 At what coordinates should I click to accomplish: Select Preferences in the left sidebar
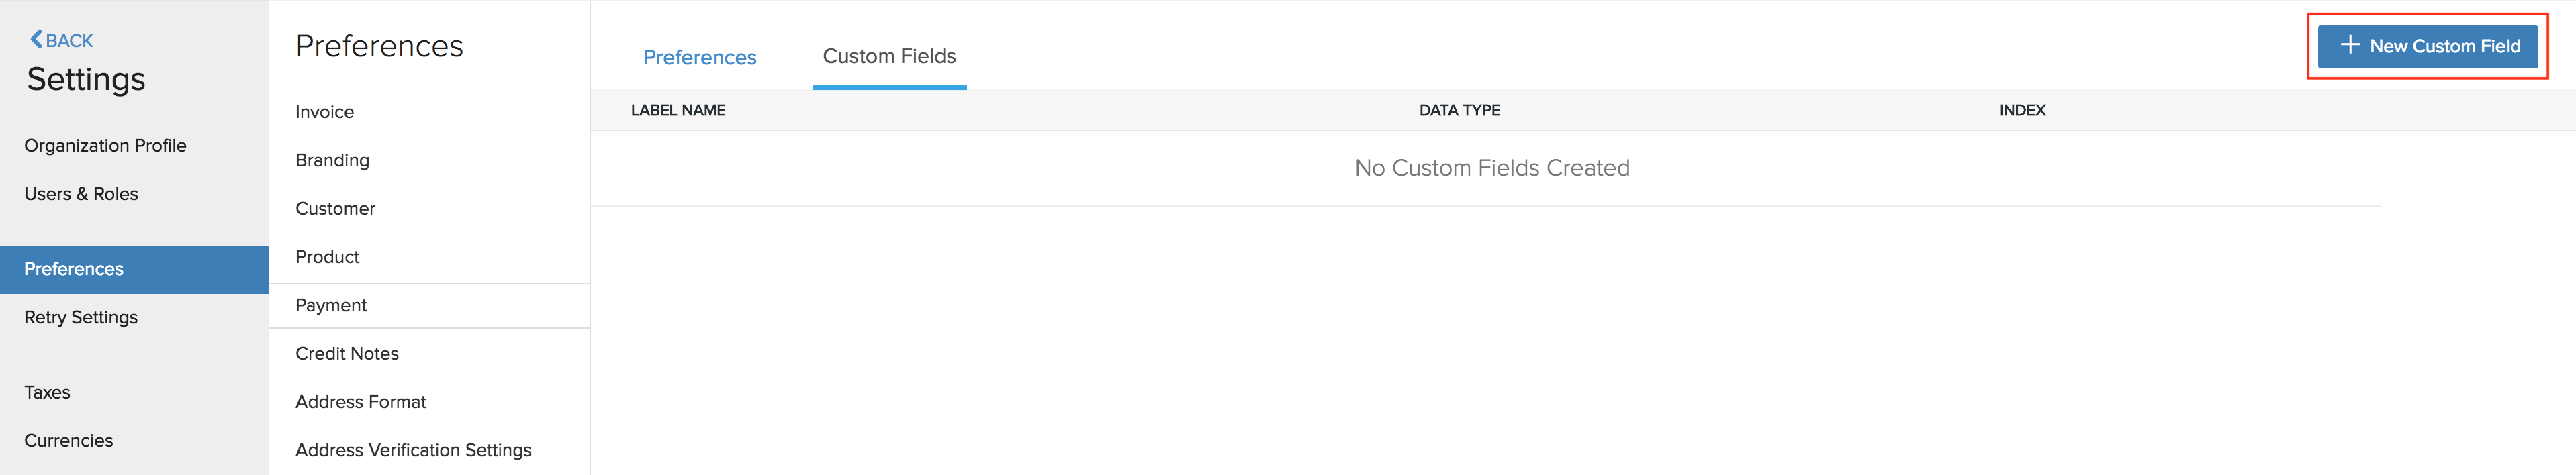click(73, 269)
